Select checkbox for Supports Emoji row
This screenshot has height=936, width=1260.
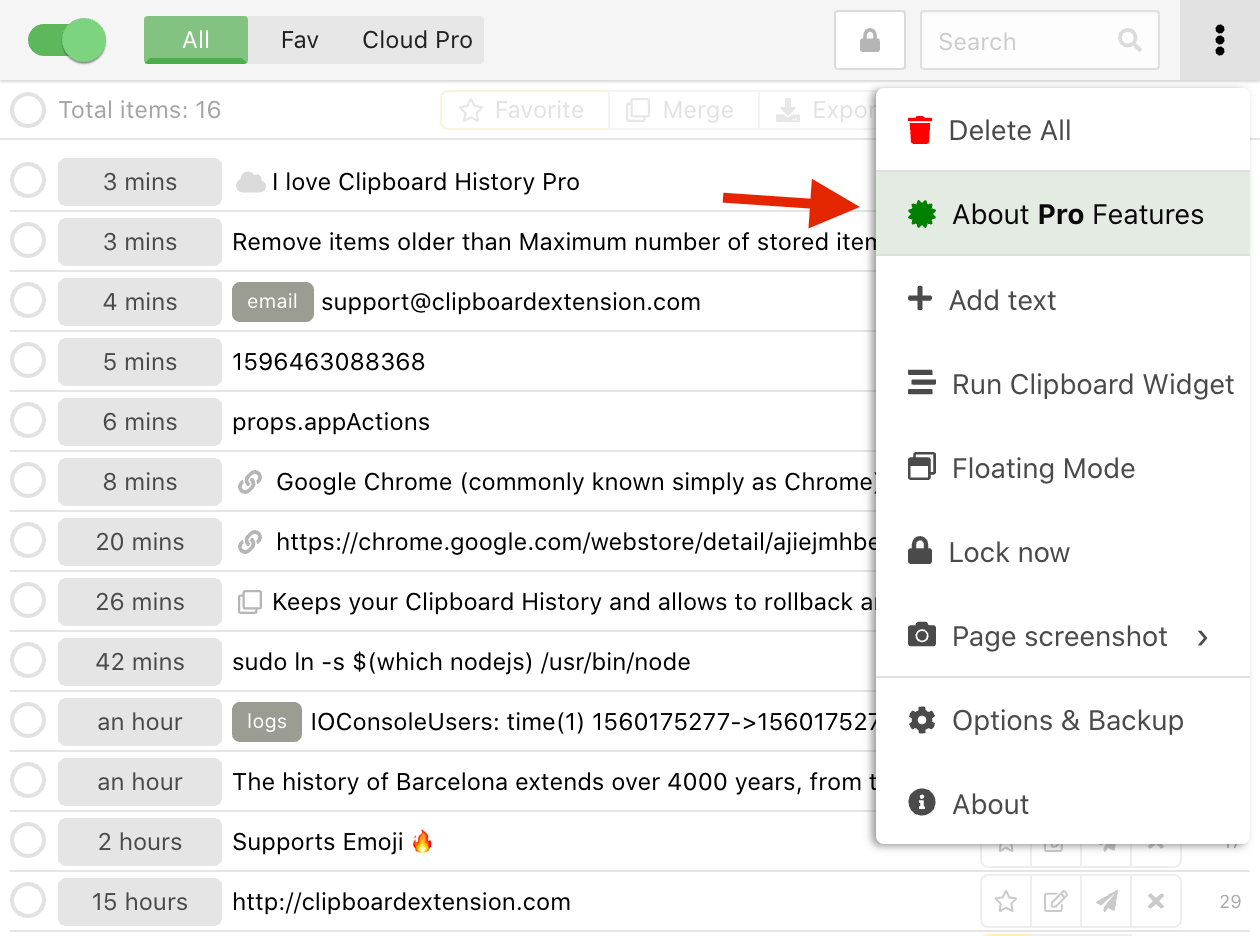(x=28, y=842)
